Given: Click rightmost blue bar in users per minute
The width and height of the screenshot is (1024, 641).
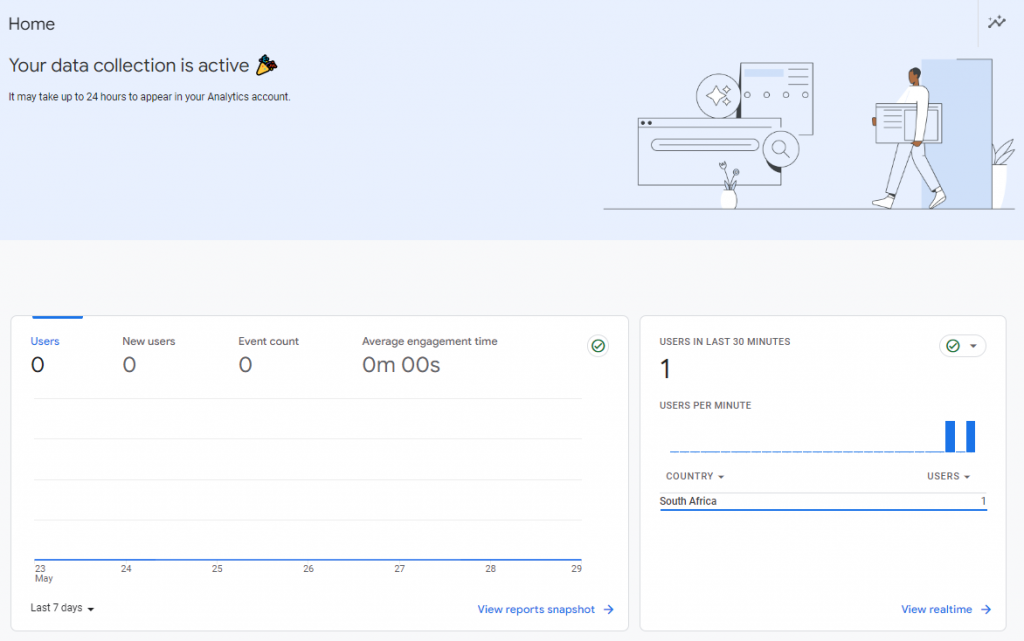Looking at the screenshot, I should pyautogui.click(x=970, y=436).
